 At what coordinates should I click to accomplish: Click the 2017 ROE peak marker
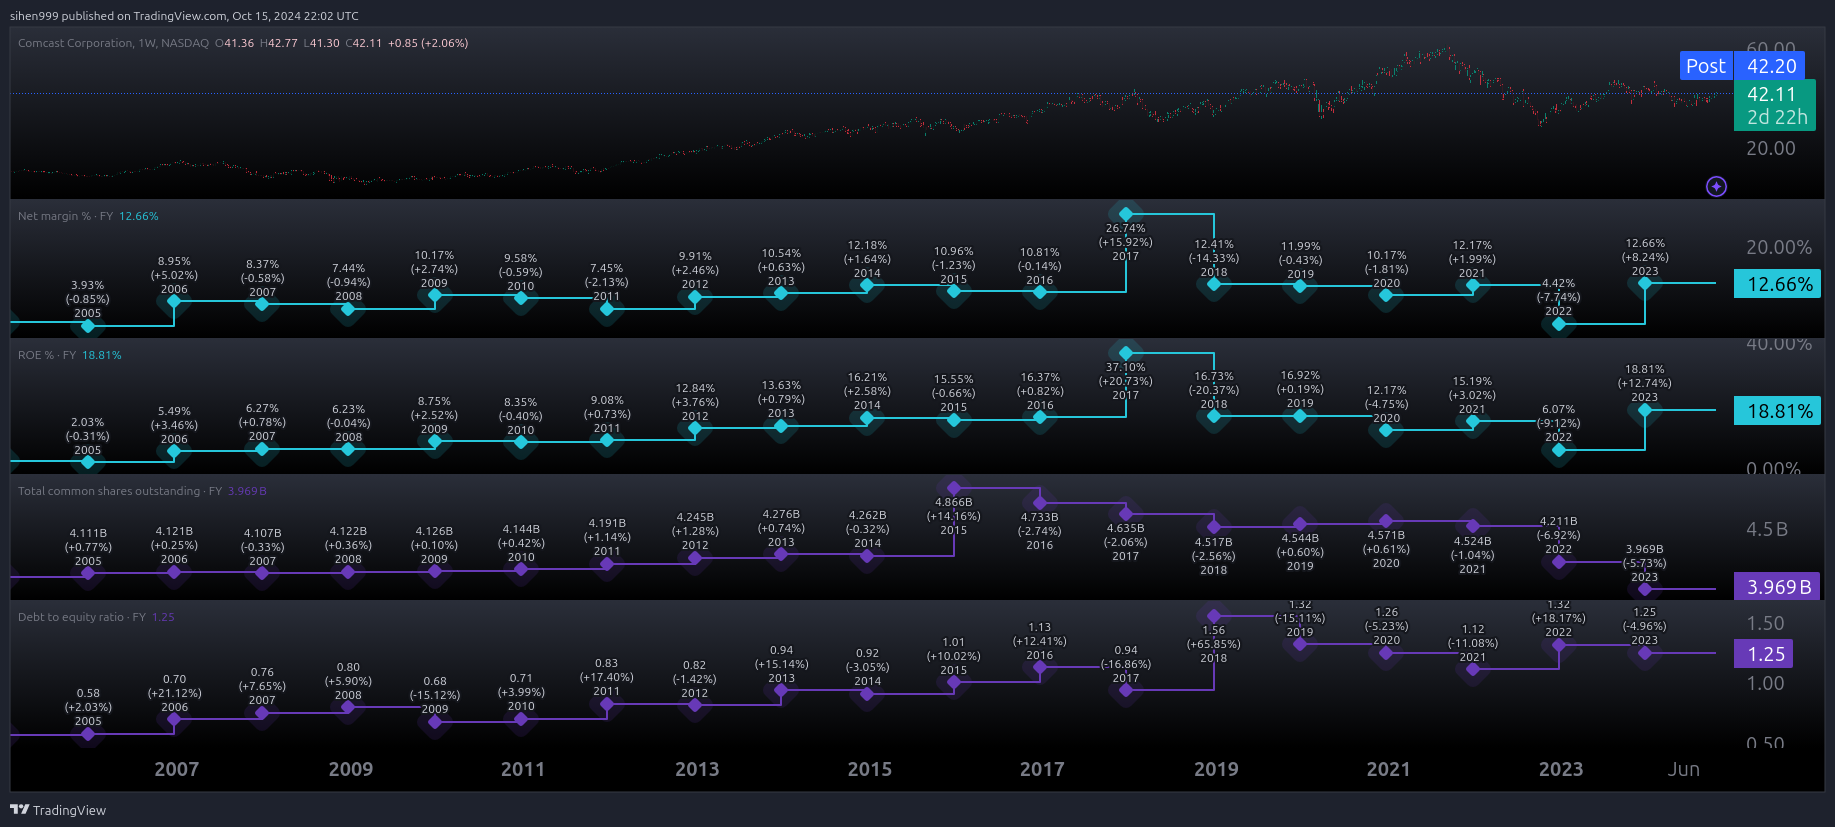tap(1126, 353)
